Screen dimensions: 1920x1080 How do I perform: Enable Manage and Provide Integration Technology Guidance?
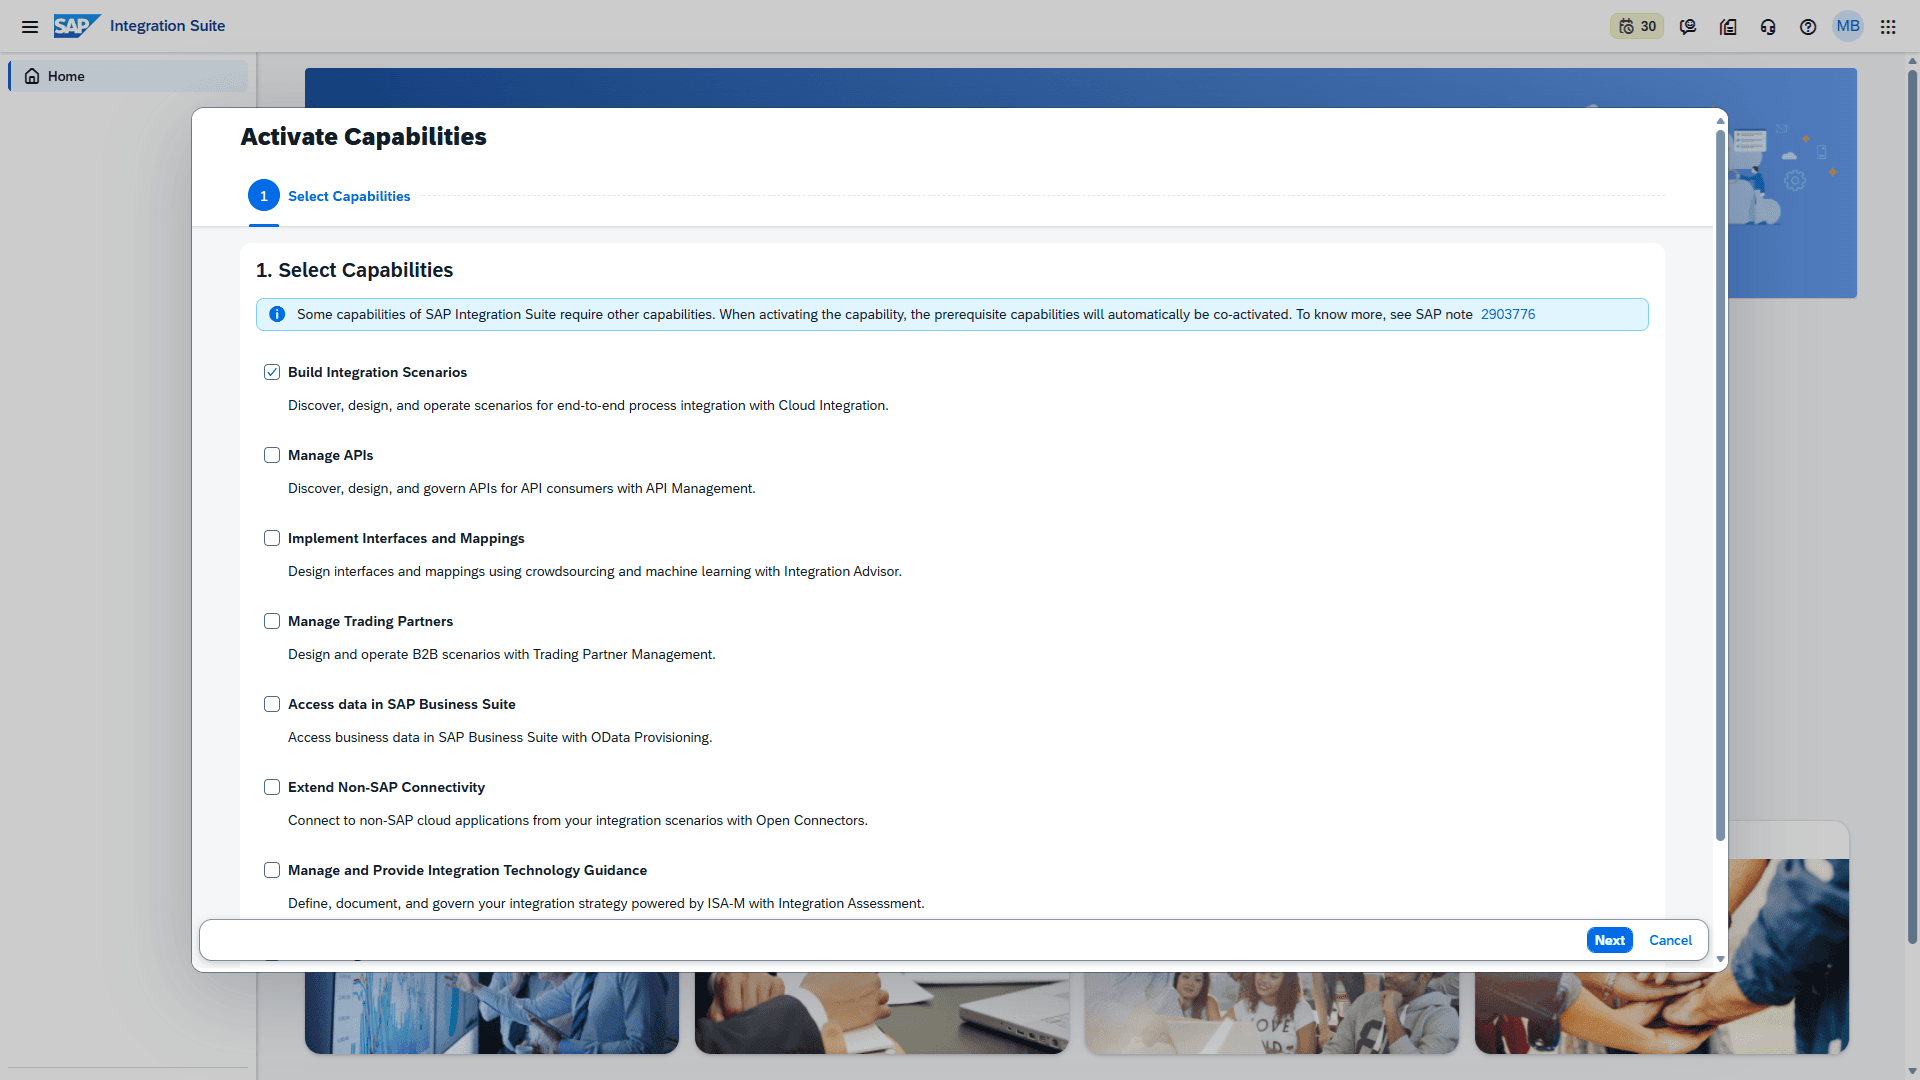272,870
